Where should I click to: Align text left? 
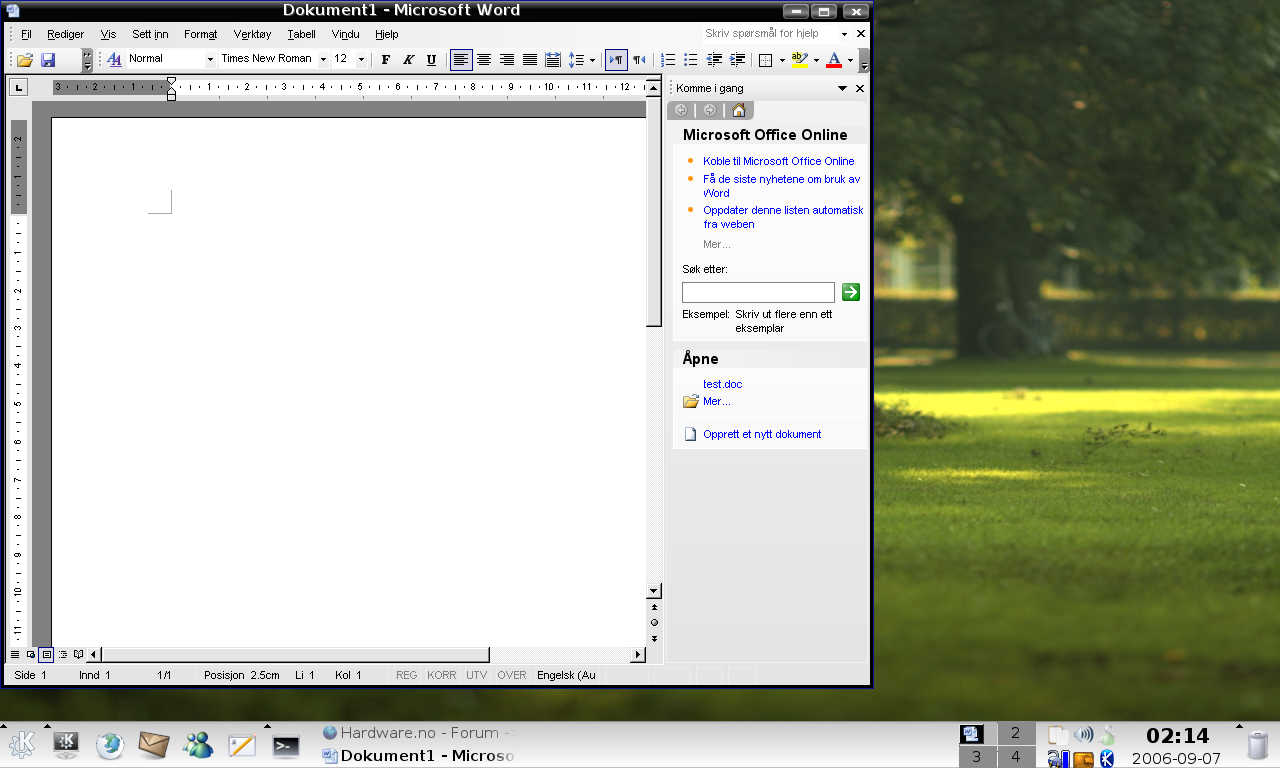tap(460, 60)
